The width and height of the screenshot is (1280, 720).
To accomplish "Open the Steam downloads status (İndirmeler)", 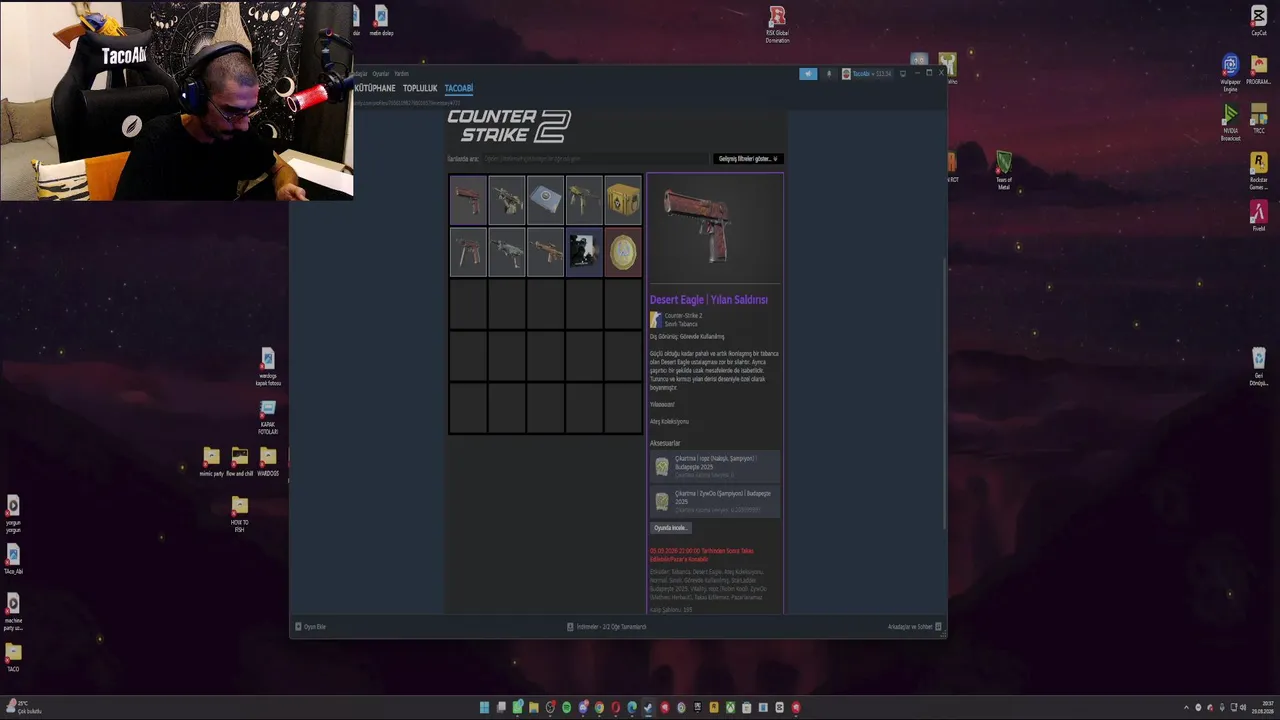I will pyautogui.click(x=607, y=627).
